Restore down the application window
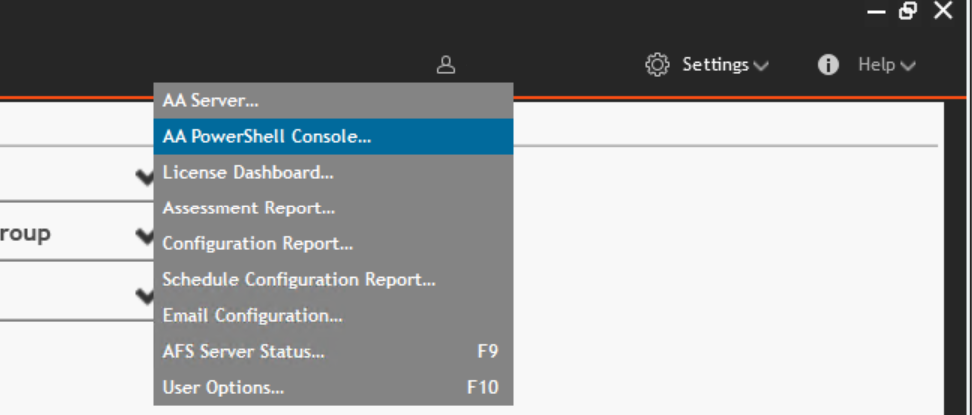Image resolution: width=972 pixels, height=415 pixels. tap(908, 11)
